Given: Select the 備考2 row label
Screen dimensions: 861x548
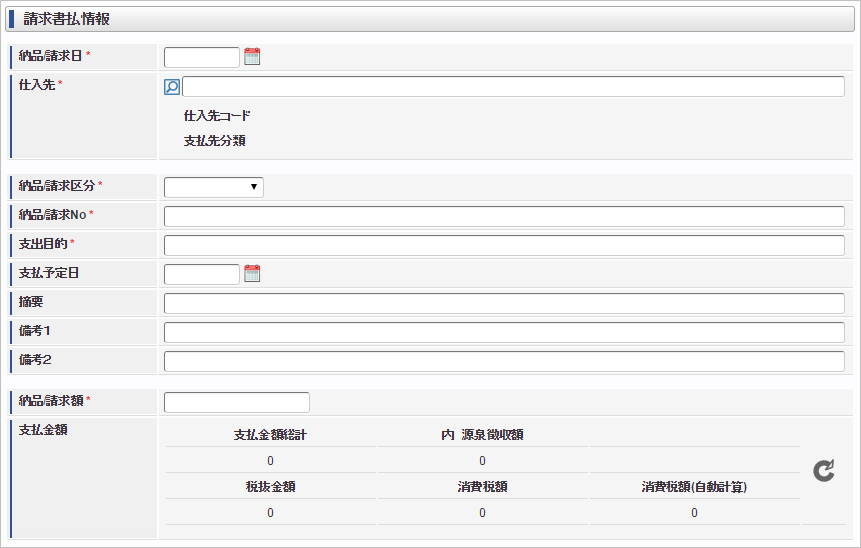Looking at the screenshot, I should (x=35, y=360).
